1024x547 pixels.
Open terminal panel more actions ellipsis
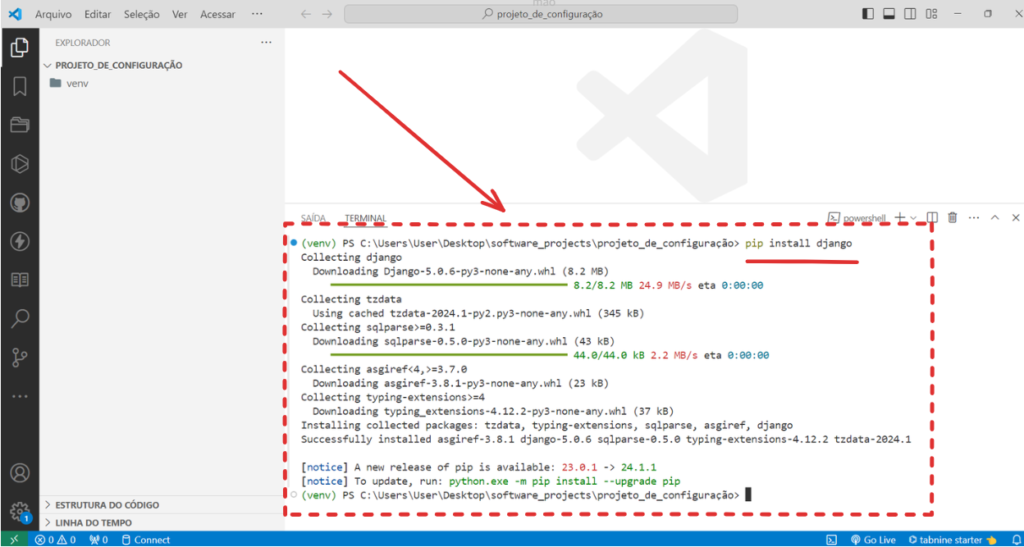click(974, 217)
